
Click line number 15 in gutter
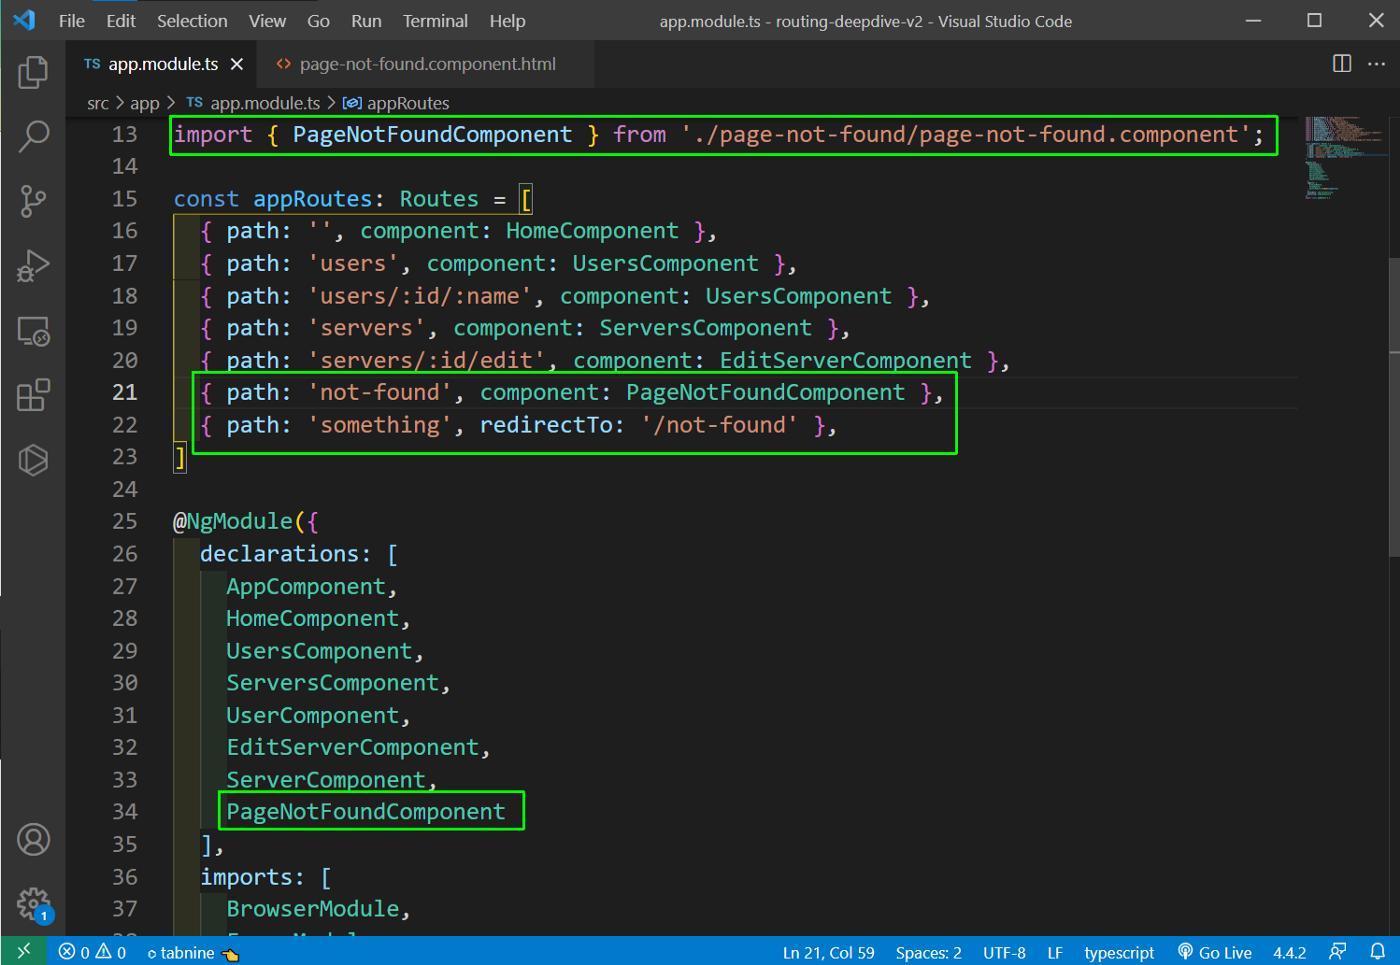[x=125, y=199]
